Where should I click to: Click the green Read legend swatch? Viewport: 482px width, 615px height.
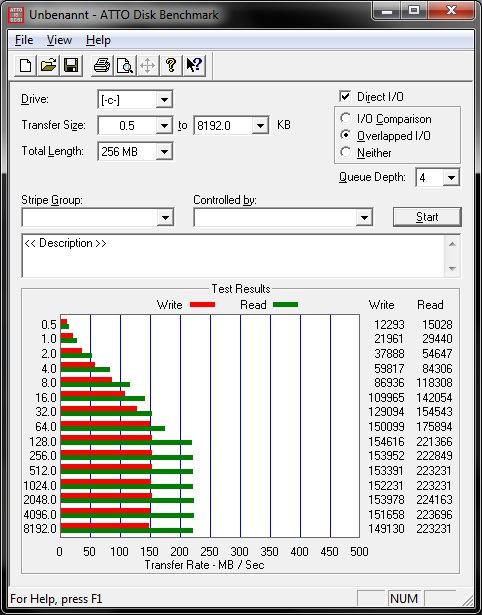pyautogui.click(x=285, y=304)
